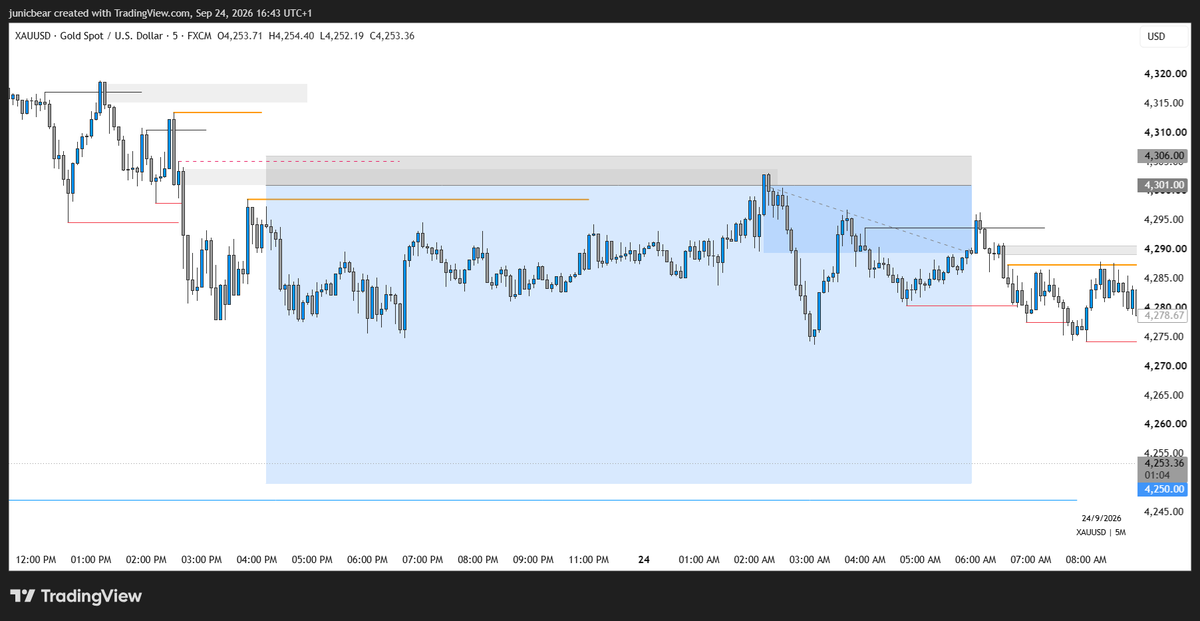Click the 11:00 PM time axis label

[x=588, y=560]
